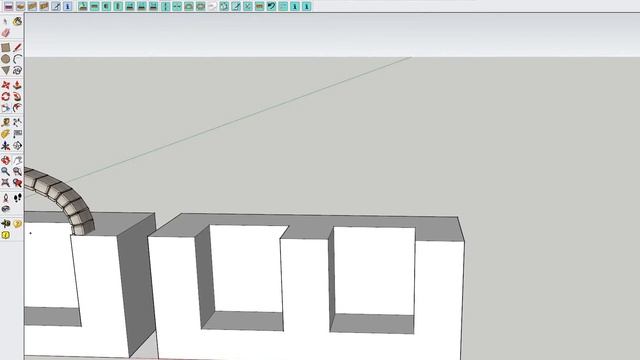Choose the Pan hand tool

17,160
